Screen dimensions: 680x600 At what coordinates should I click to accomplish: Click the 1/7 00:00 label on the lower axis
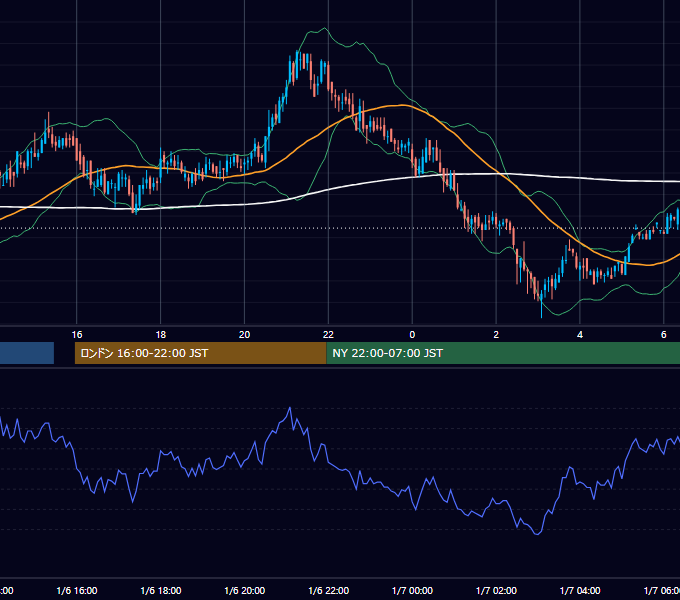[412, 590]
